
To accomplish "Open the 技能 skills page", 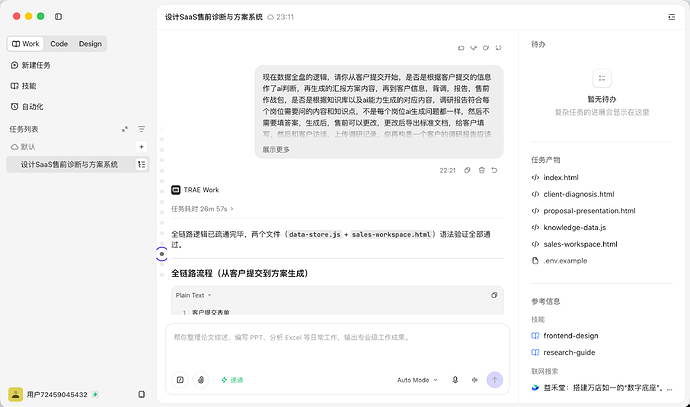I will pyautogui.click(x=23, y=86).
